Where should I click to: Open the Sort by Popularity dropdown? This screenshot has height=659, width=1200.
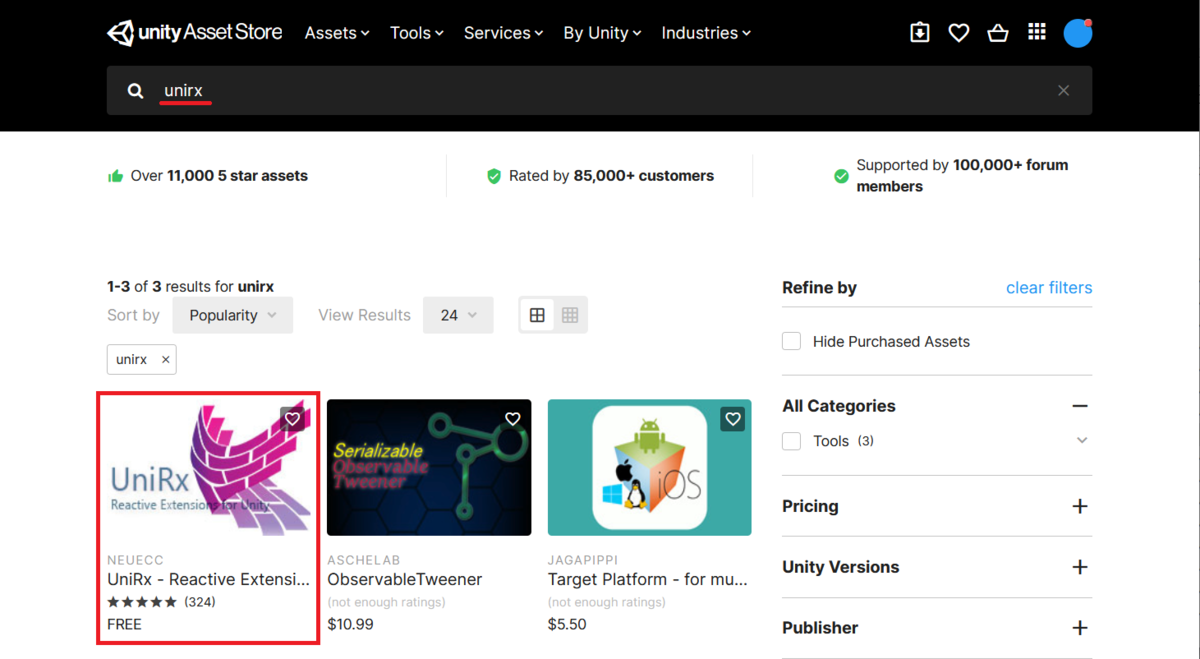(233, 315)
